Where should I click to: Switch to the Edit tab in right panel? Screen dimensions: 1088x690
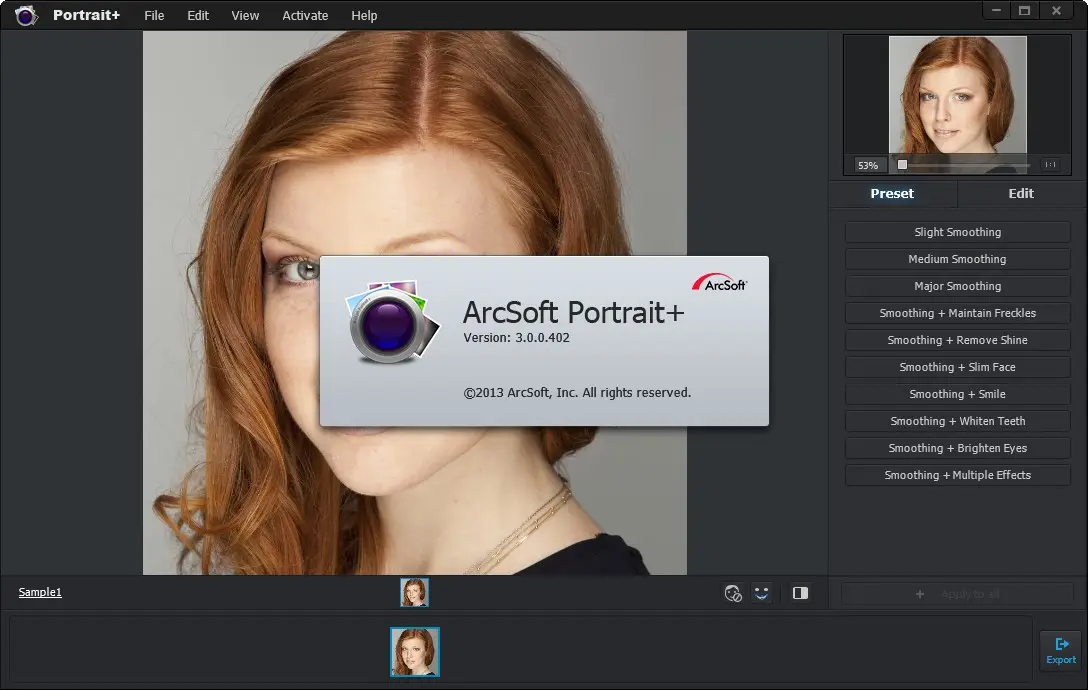[1021, 194]
